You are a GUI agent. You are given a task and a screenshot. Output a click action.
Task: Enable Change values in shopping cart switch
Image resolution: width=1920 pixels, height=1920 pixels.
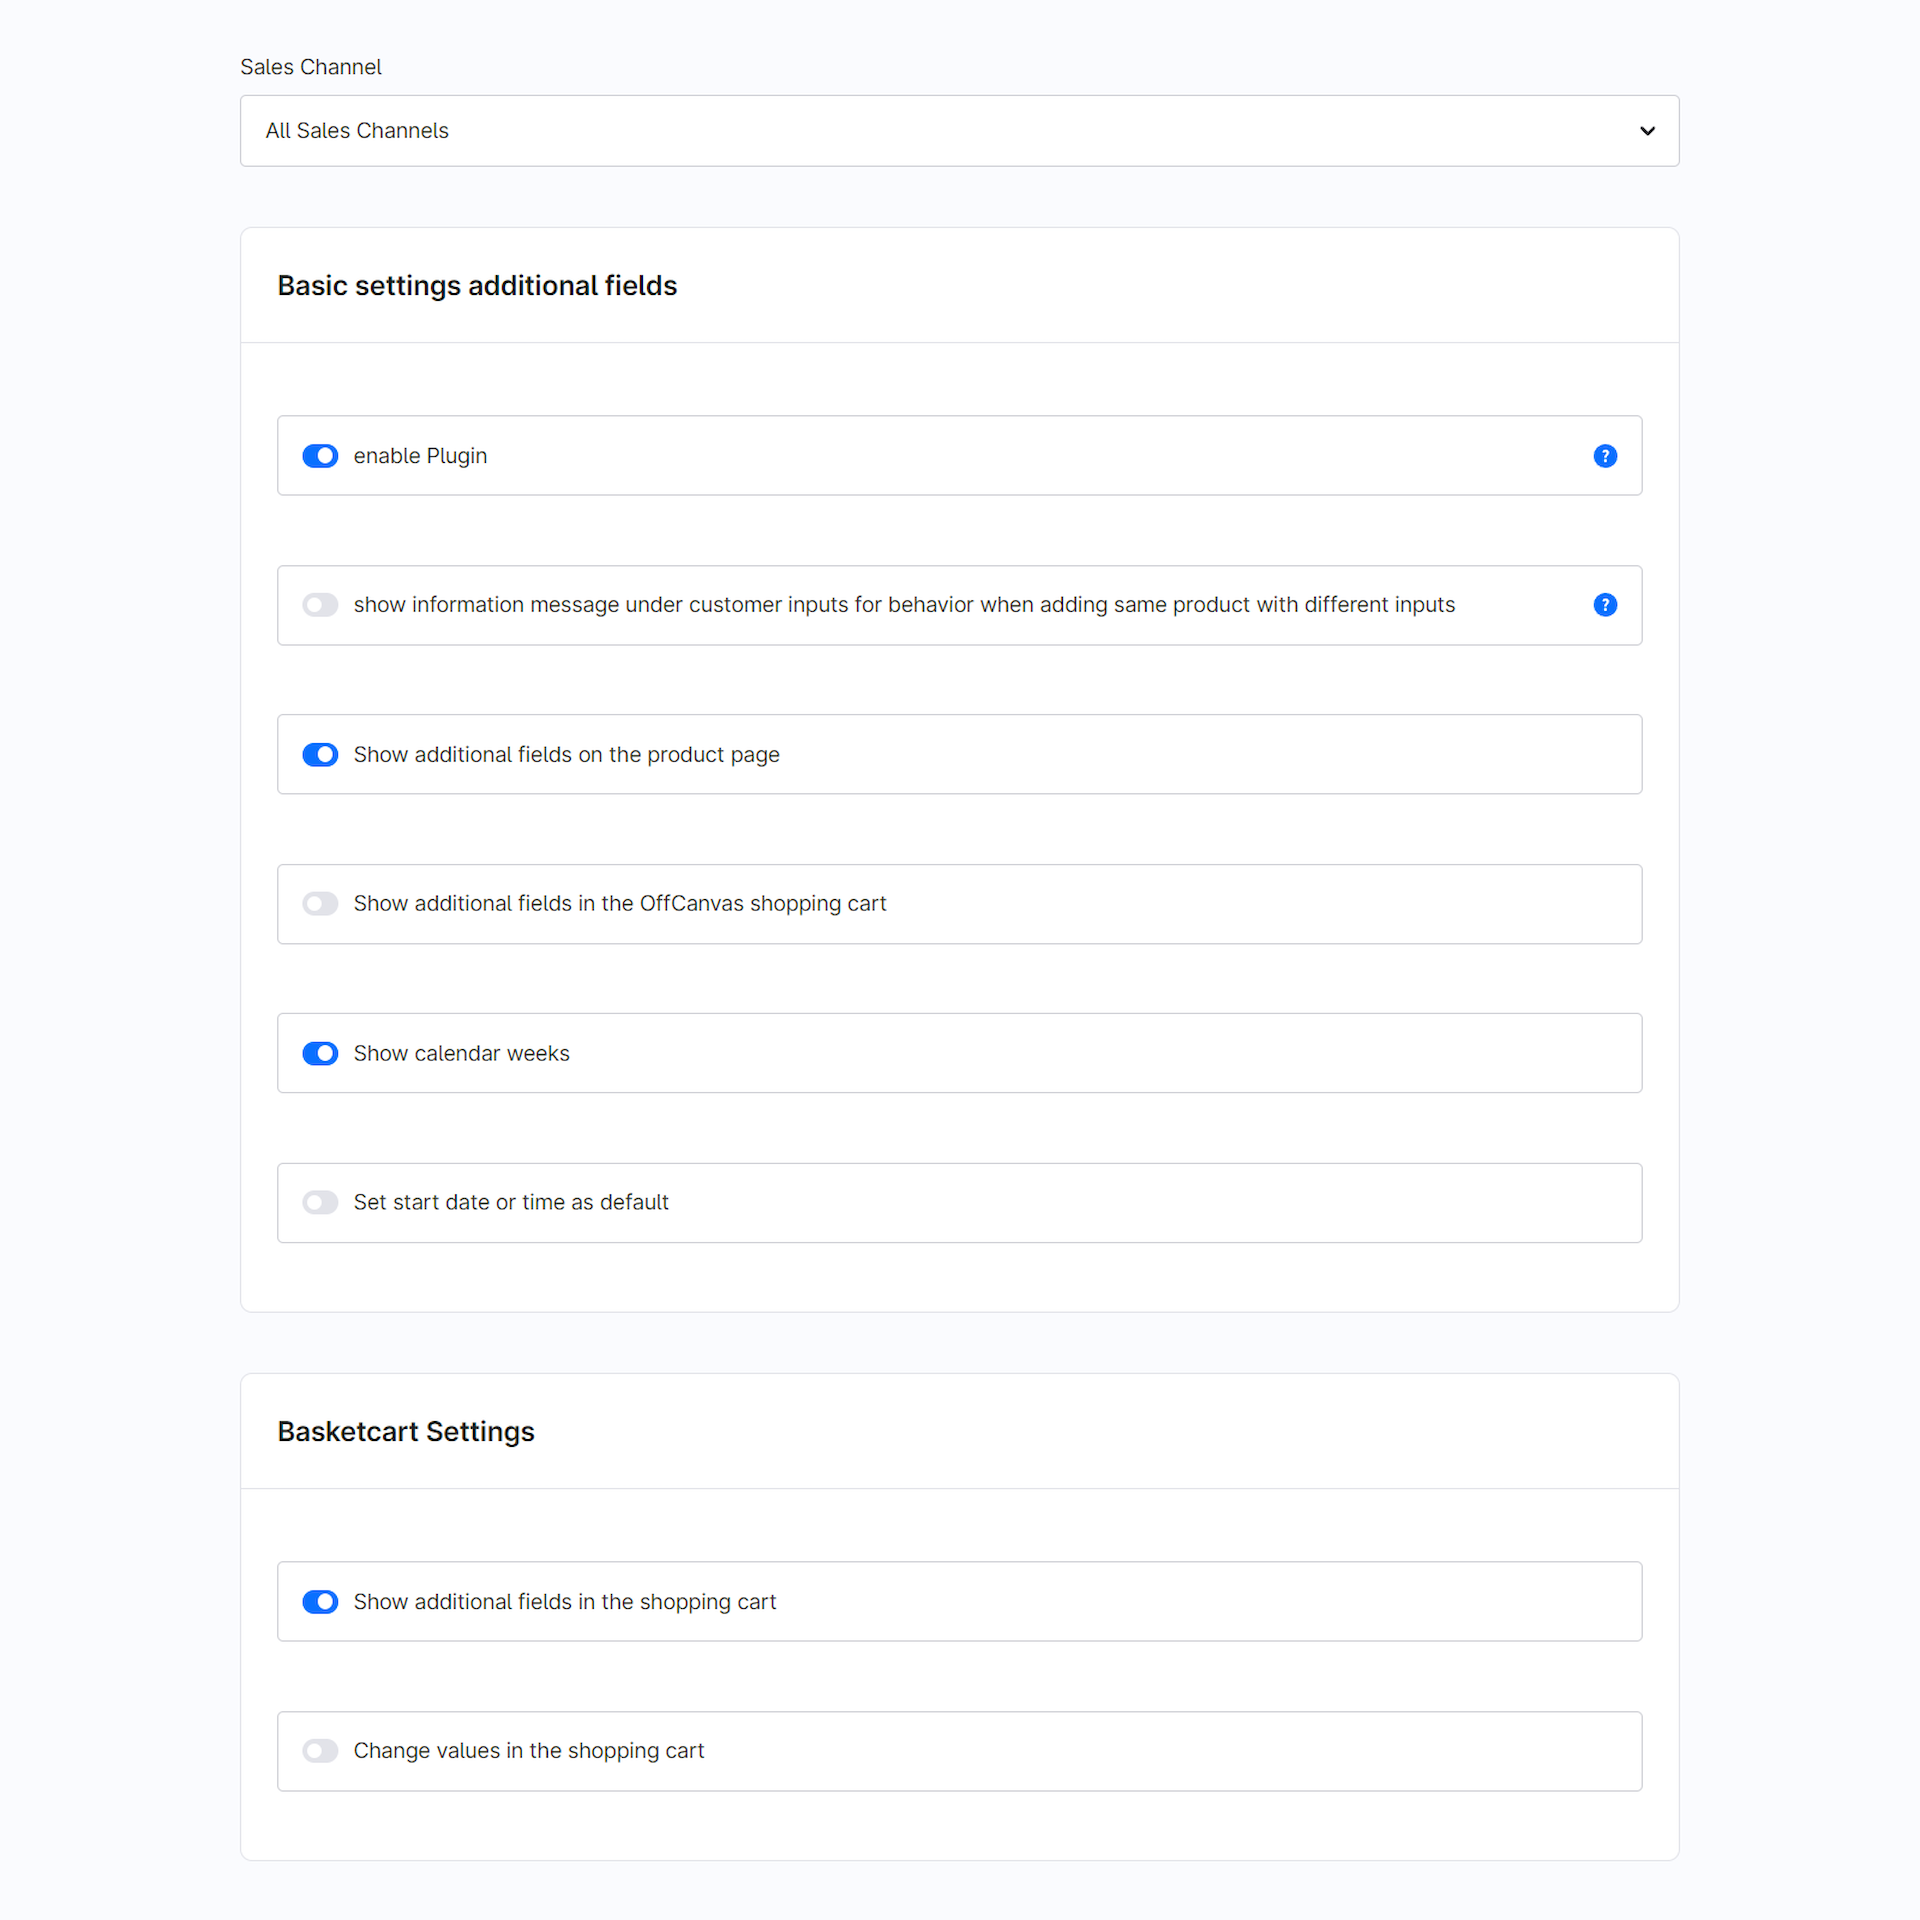pyautogui.click(x=320, y=1751)
